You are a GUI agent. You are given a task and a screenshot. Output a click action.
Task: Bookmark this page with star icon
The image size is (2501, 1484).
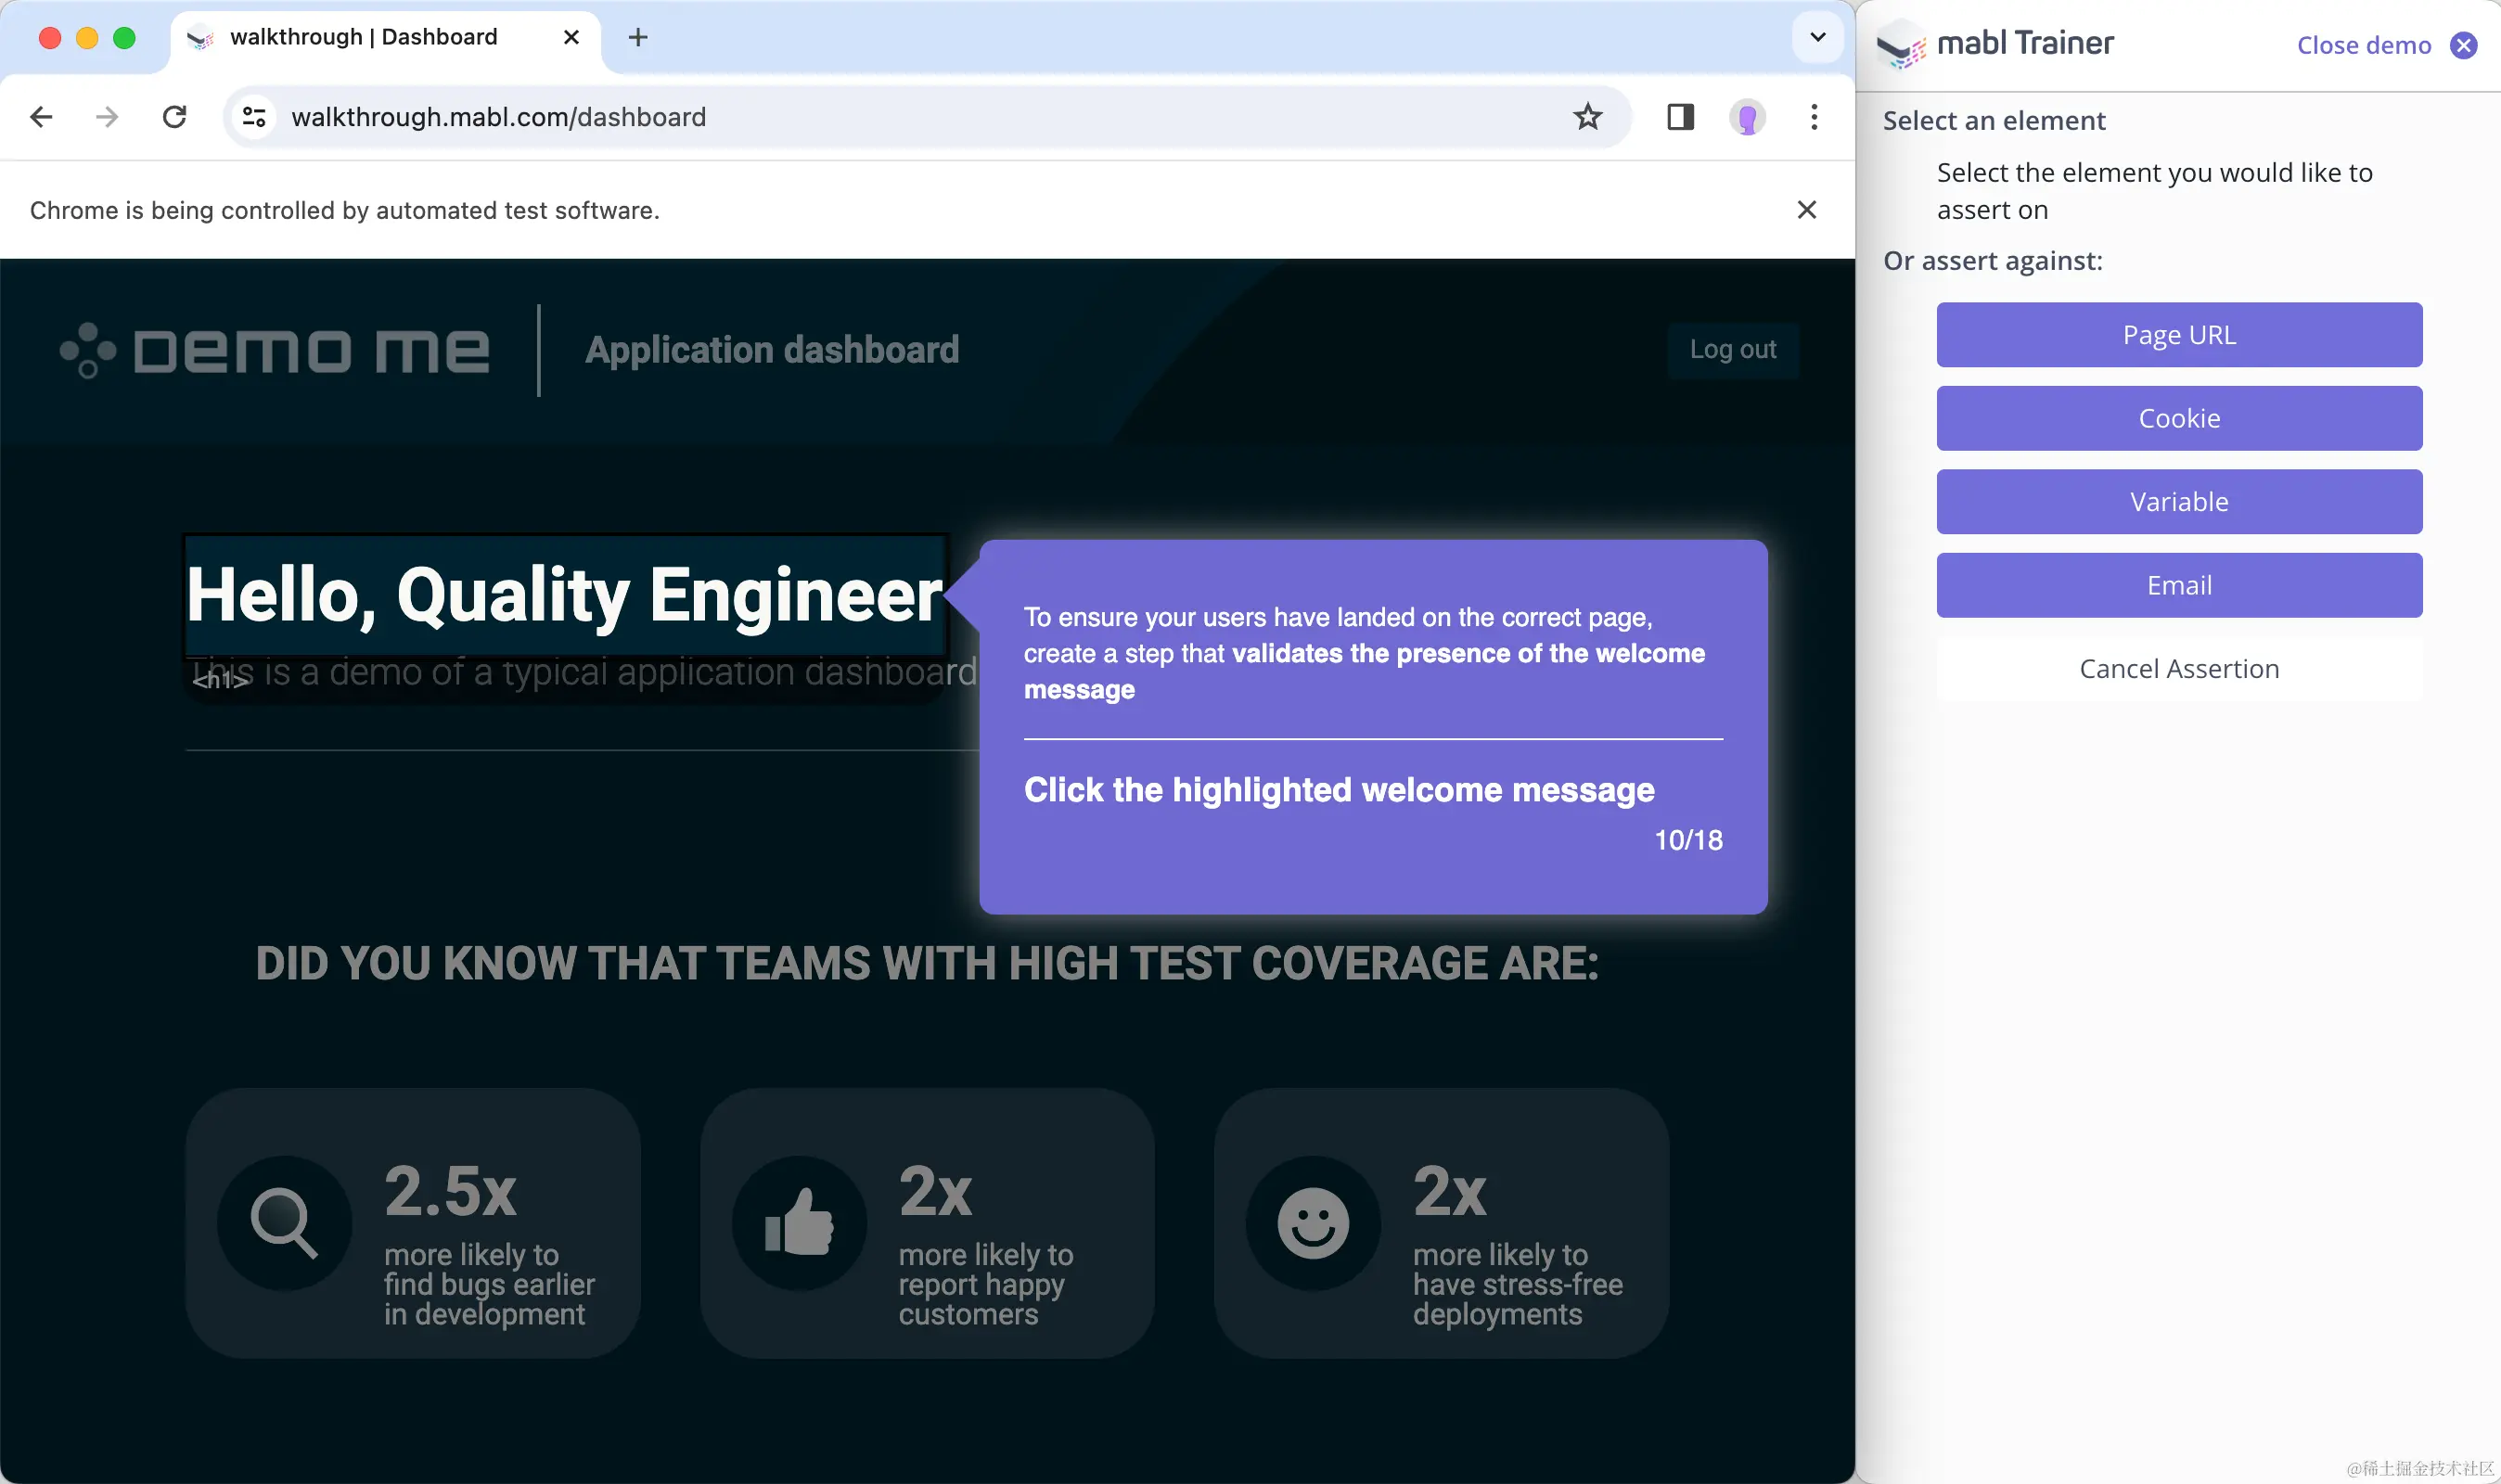coord(1587,117)
